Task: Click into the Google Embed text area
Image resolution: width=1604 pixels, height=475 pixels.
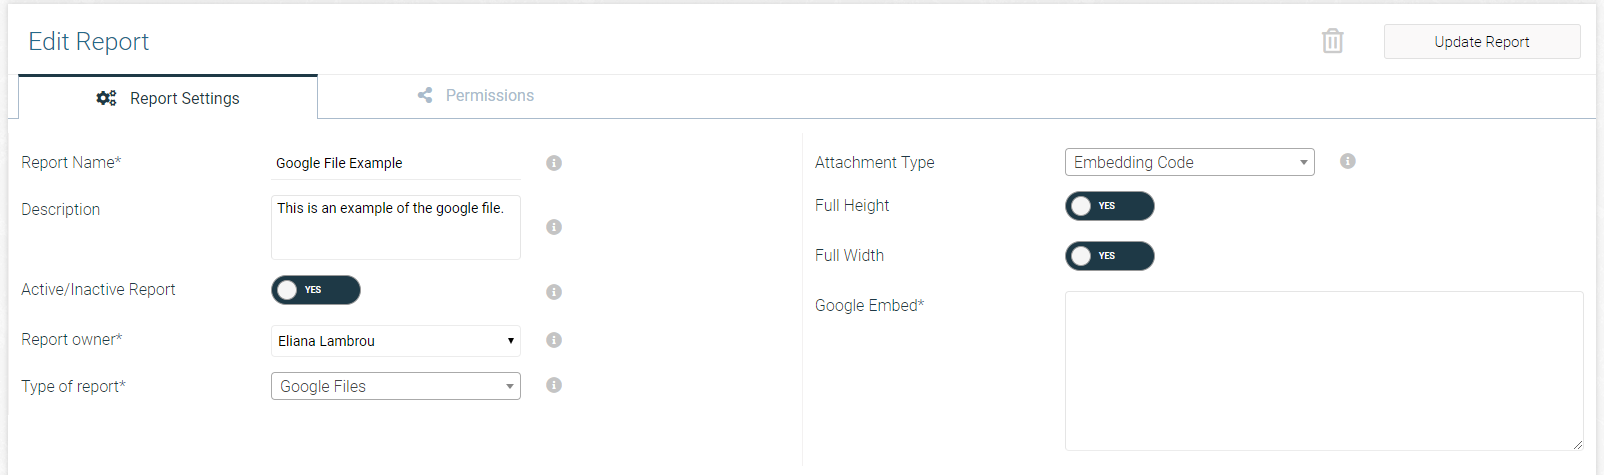Action: point(1324,371)
